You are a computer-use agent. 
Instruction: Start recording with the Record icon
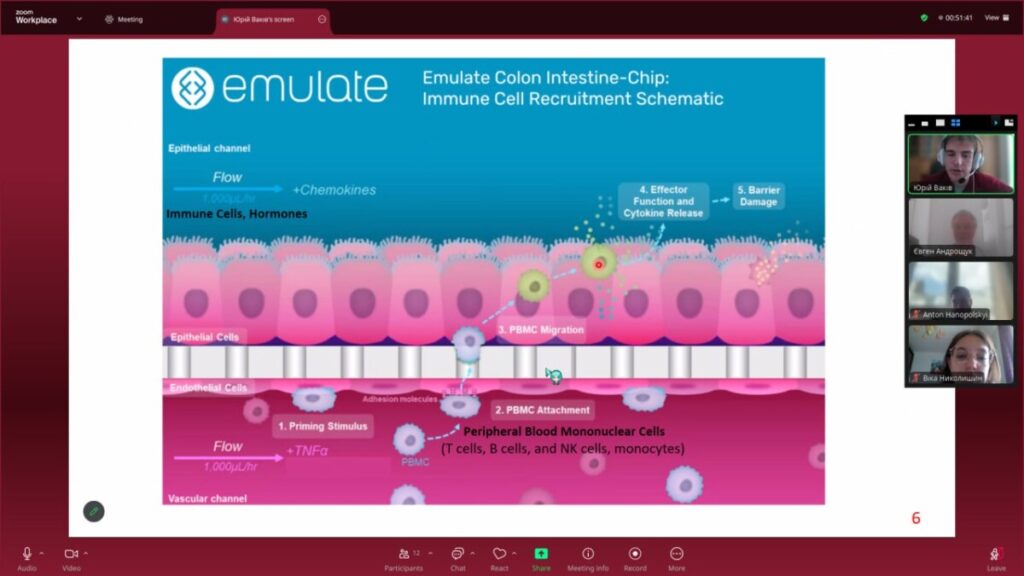point(635,554)
